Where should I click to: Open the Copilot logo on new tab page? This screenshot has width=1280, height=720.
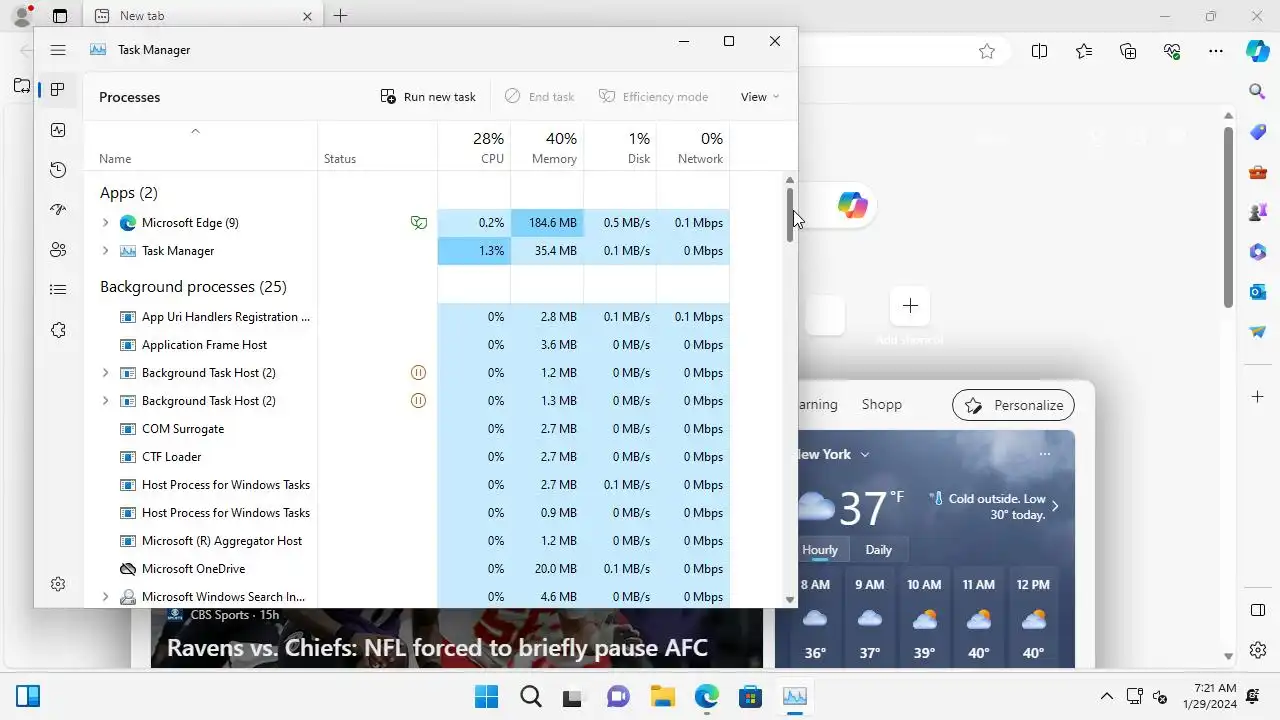pos(852,206)
